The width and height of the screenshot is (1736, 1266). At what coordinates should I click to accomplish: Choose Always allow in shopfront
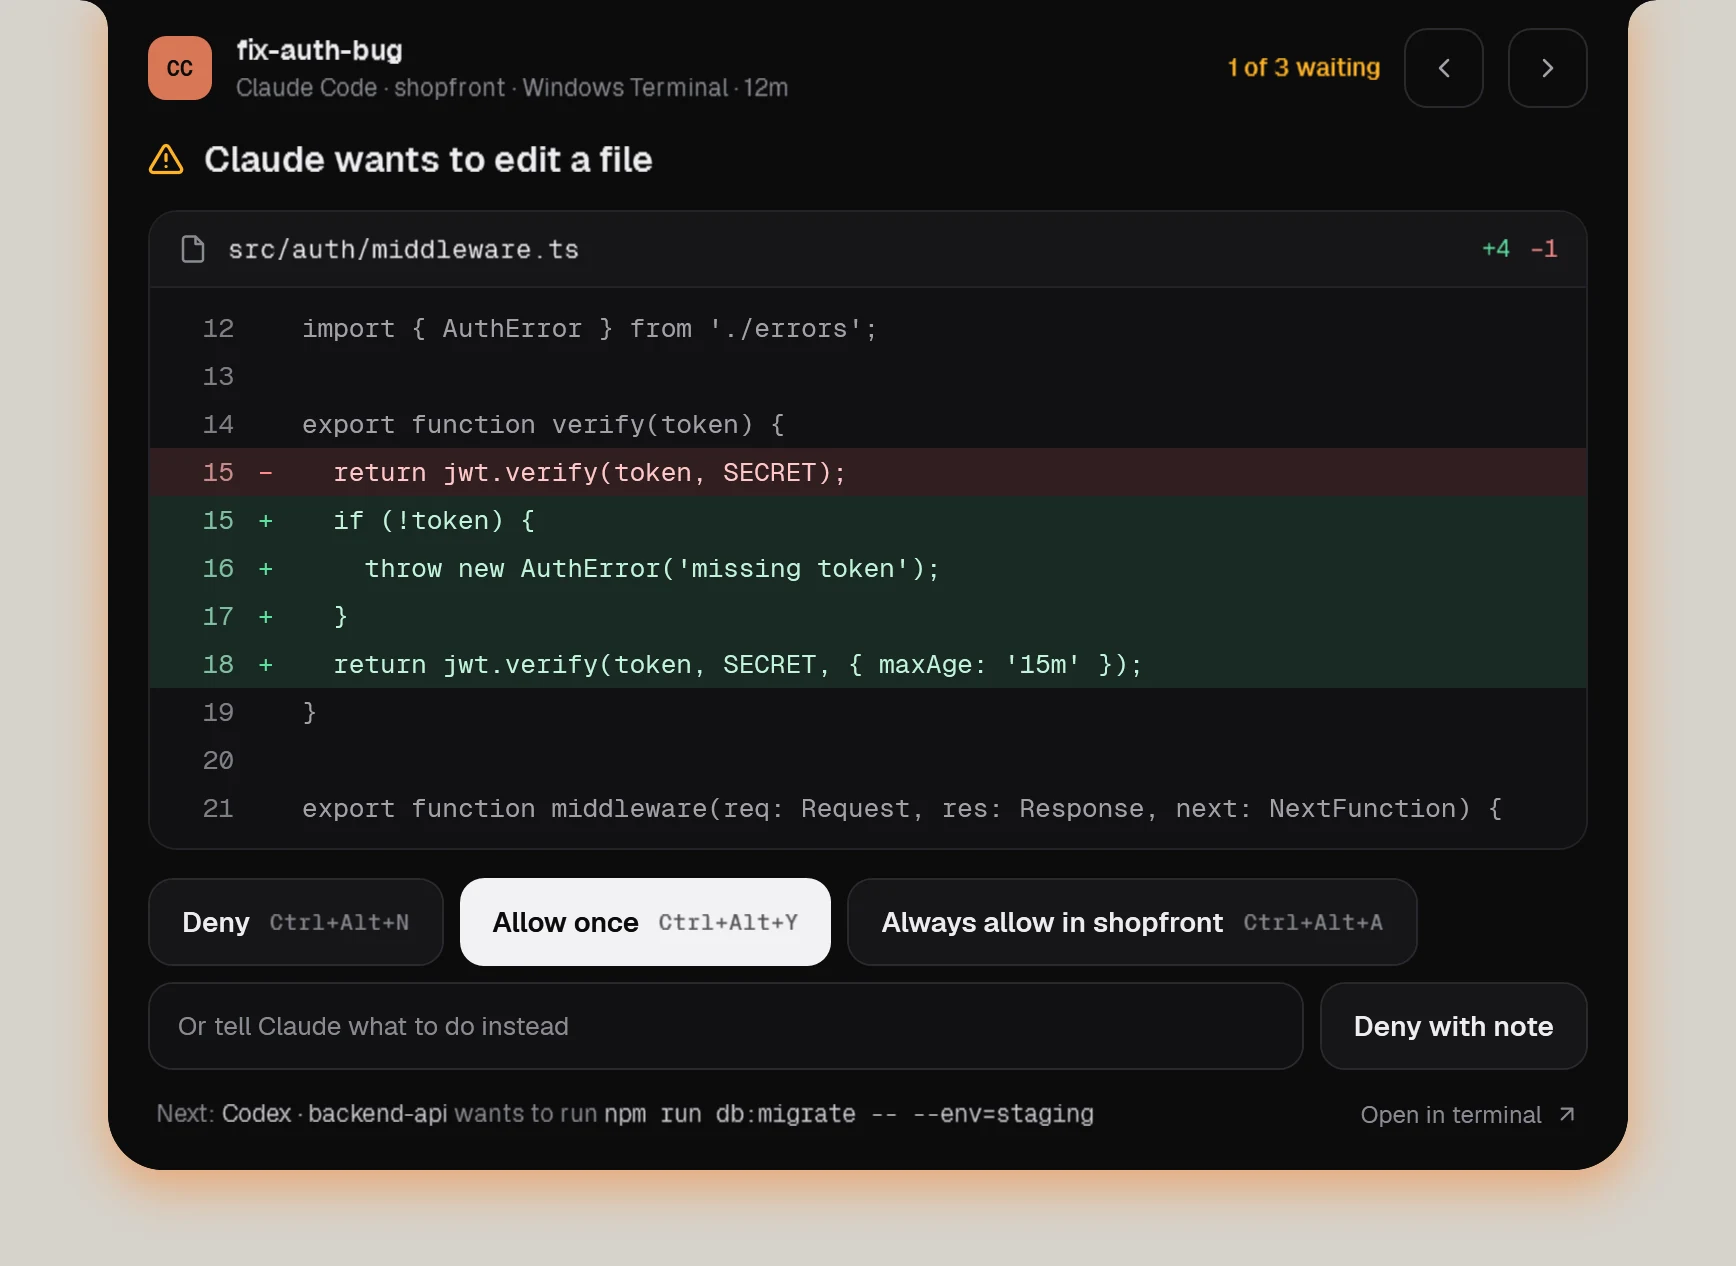(1132, 922)
